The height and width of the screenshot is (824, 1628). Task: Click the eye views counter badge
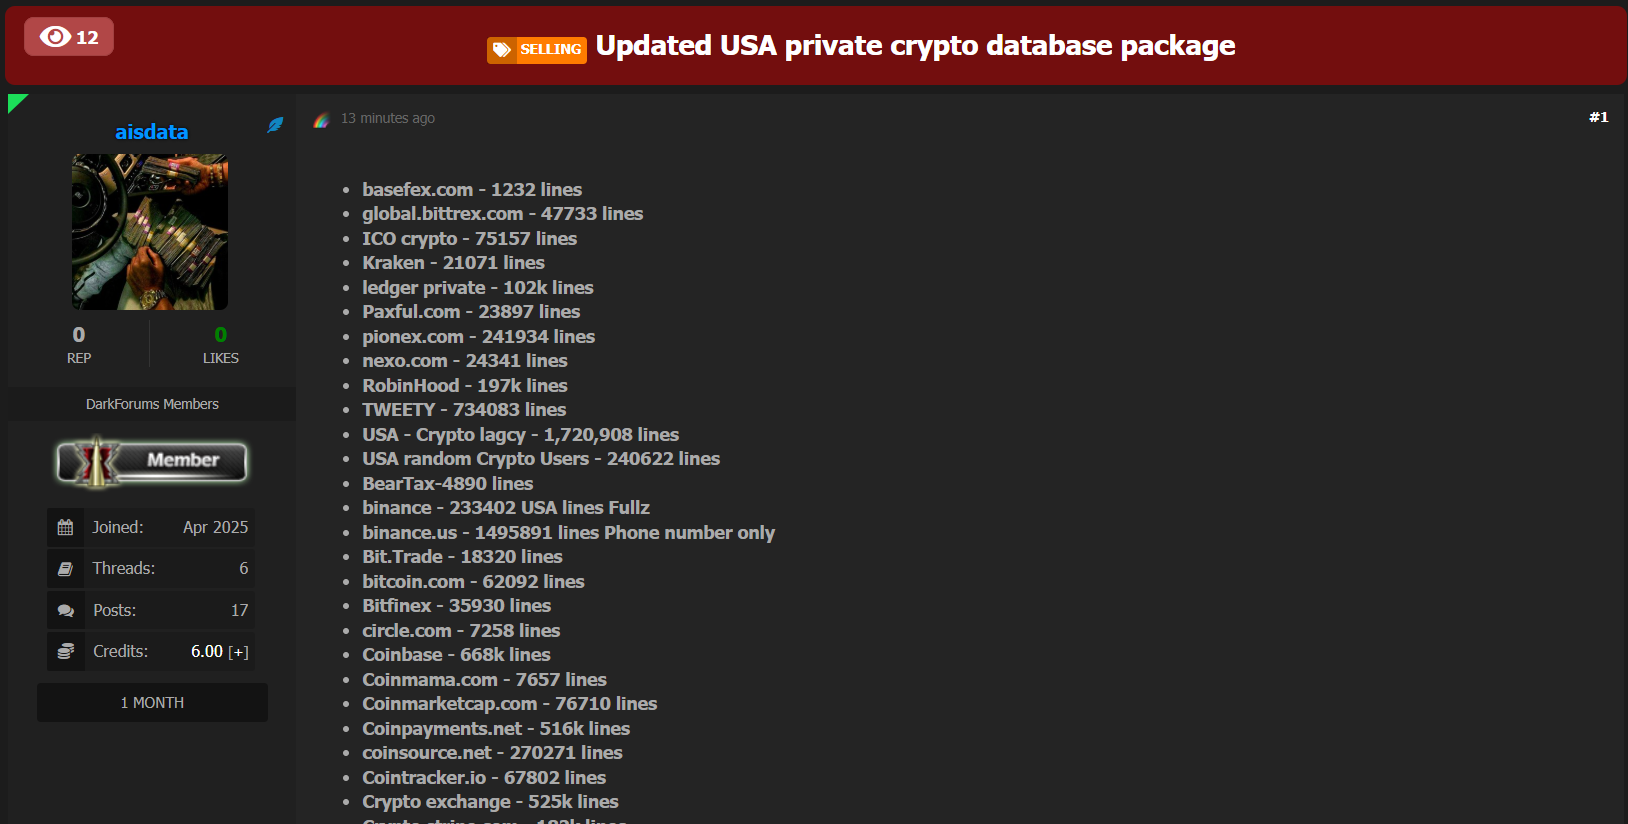click(69, 37)
